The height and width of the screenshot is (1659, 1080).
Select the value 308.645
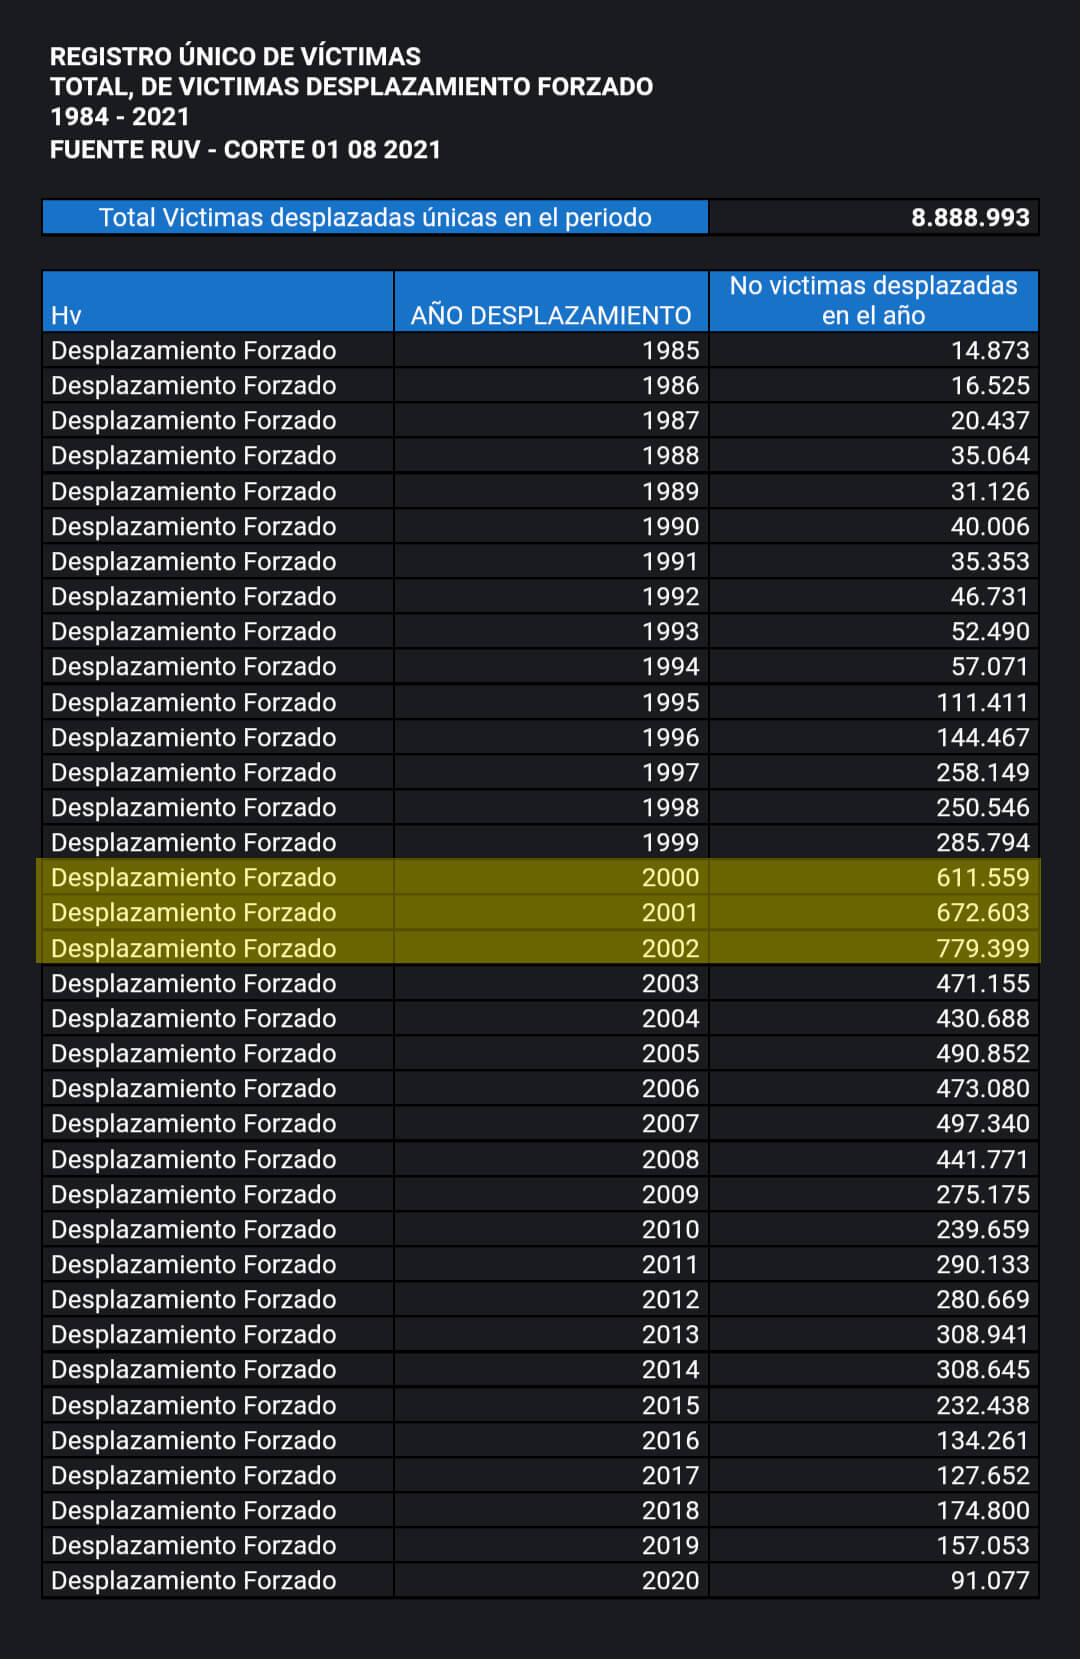pos(983,1370)
